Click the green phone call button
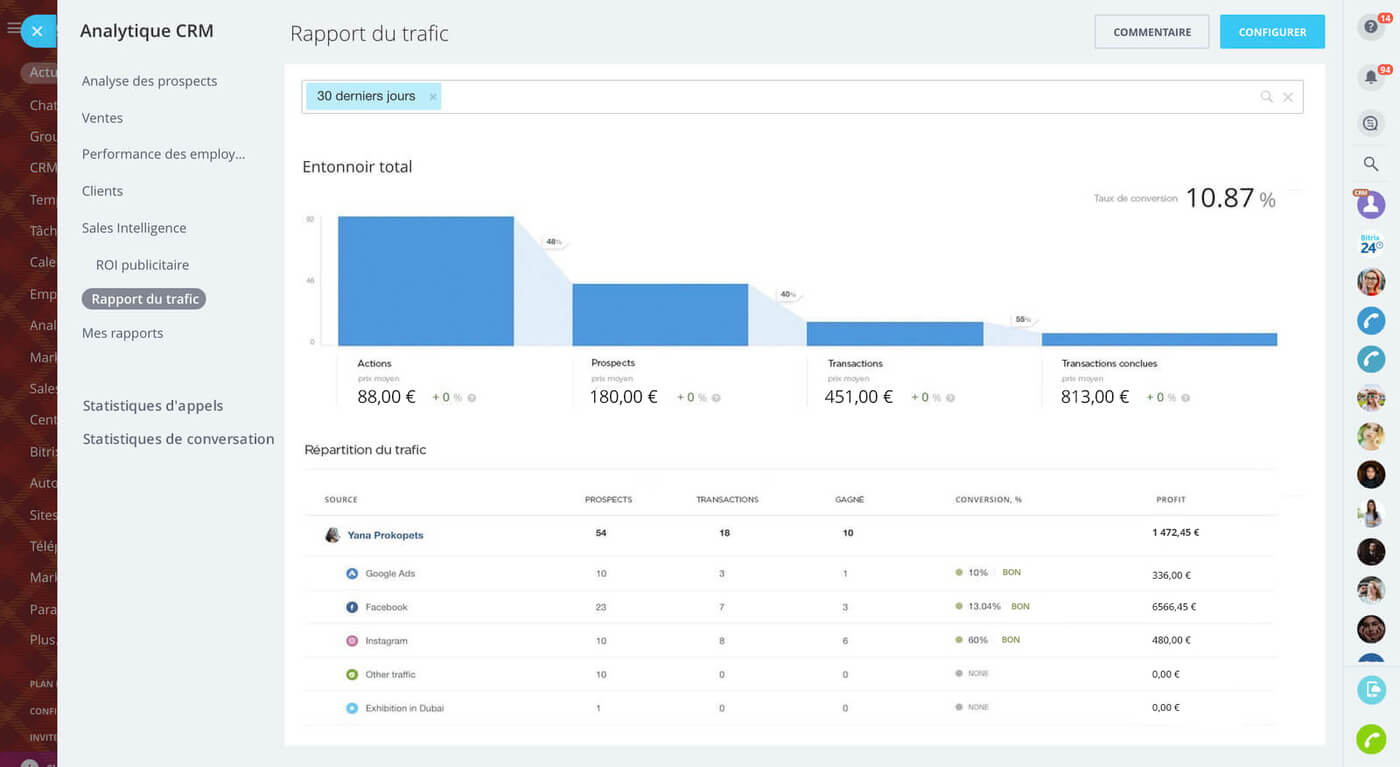Image resolution: width=1400 pixels, height=767 pixels. tap(1370, 738)
